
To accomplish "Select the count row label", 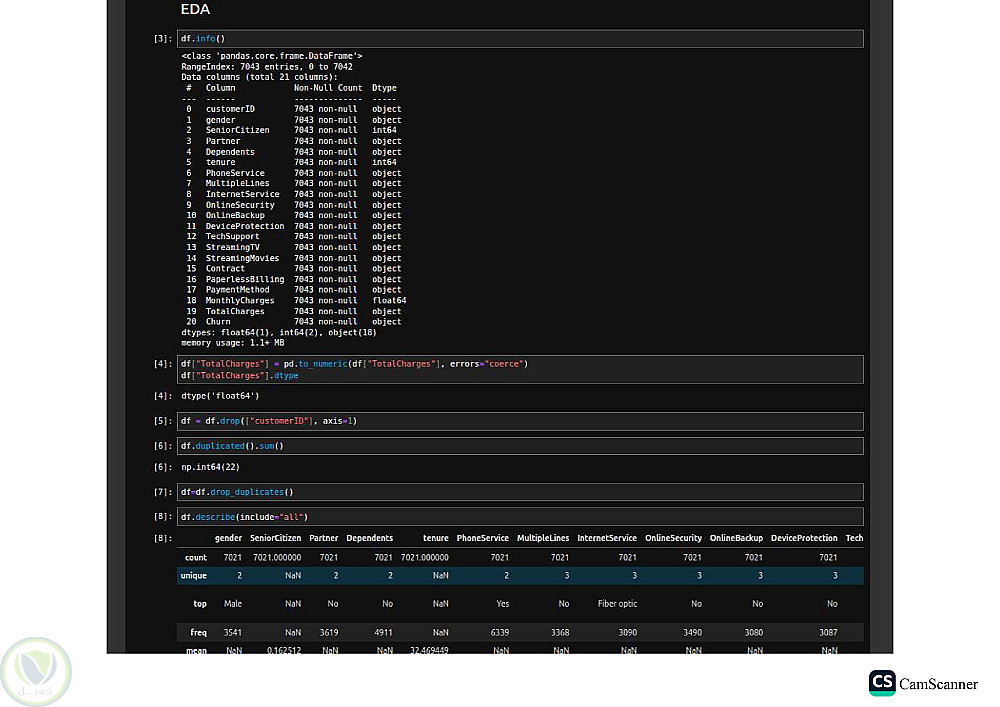I will [x=196, y=558].
